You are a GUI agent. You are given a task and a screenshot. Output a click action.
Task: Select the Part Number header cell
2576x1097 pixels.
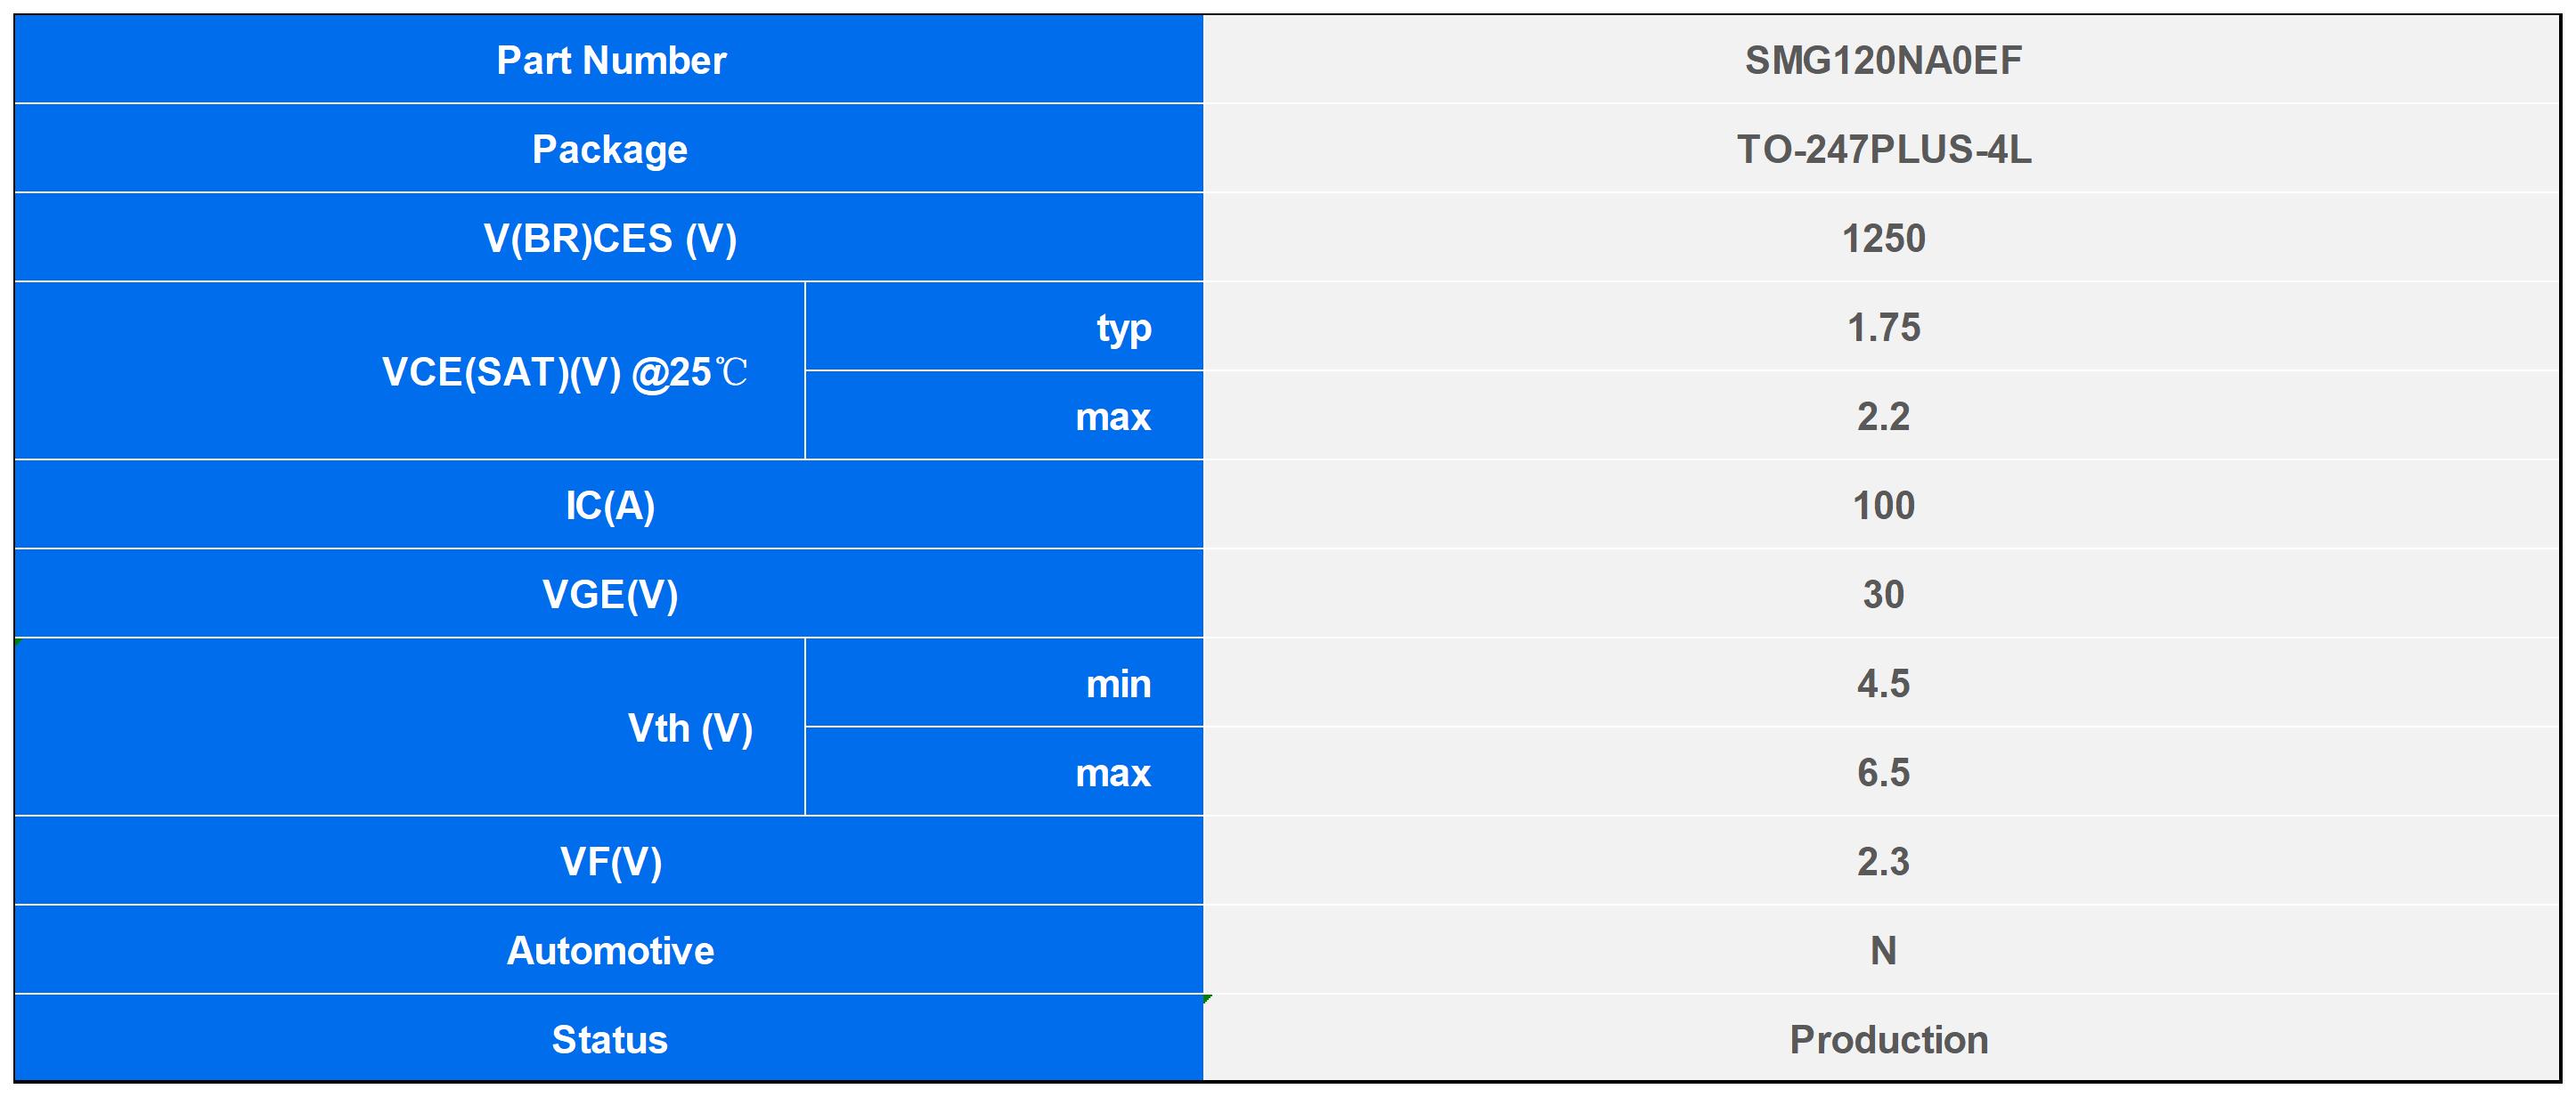pos(610,60)
